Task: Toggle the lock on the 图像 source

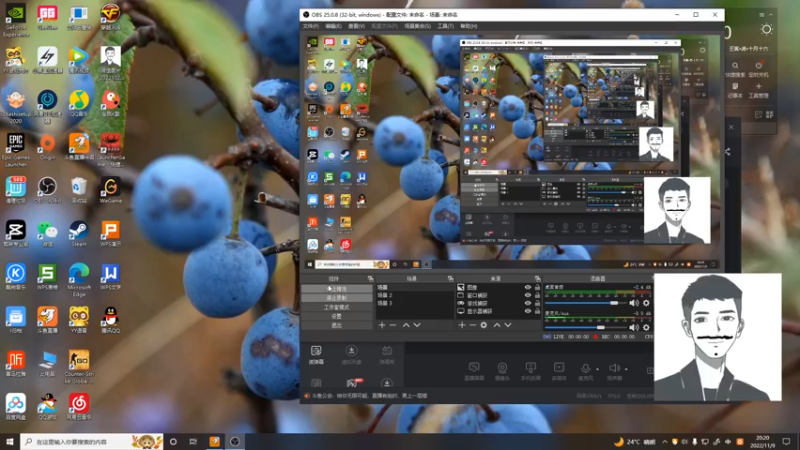Action: point(537,287)
